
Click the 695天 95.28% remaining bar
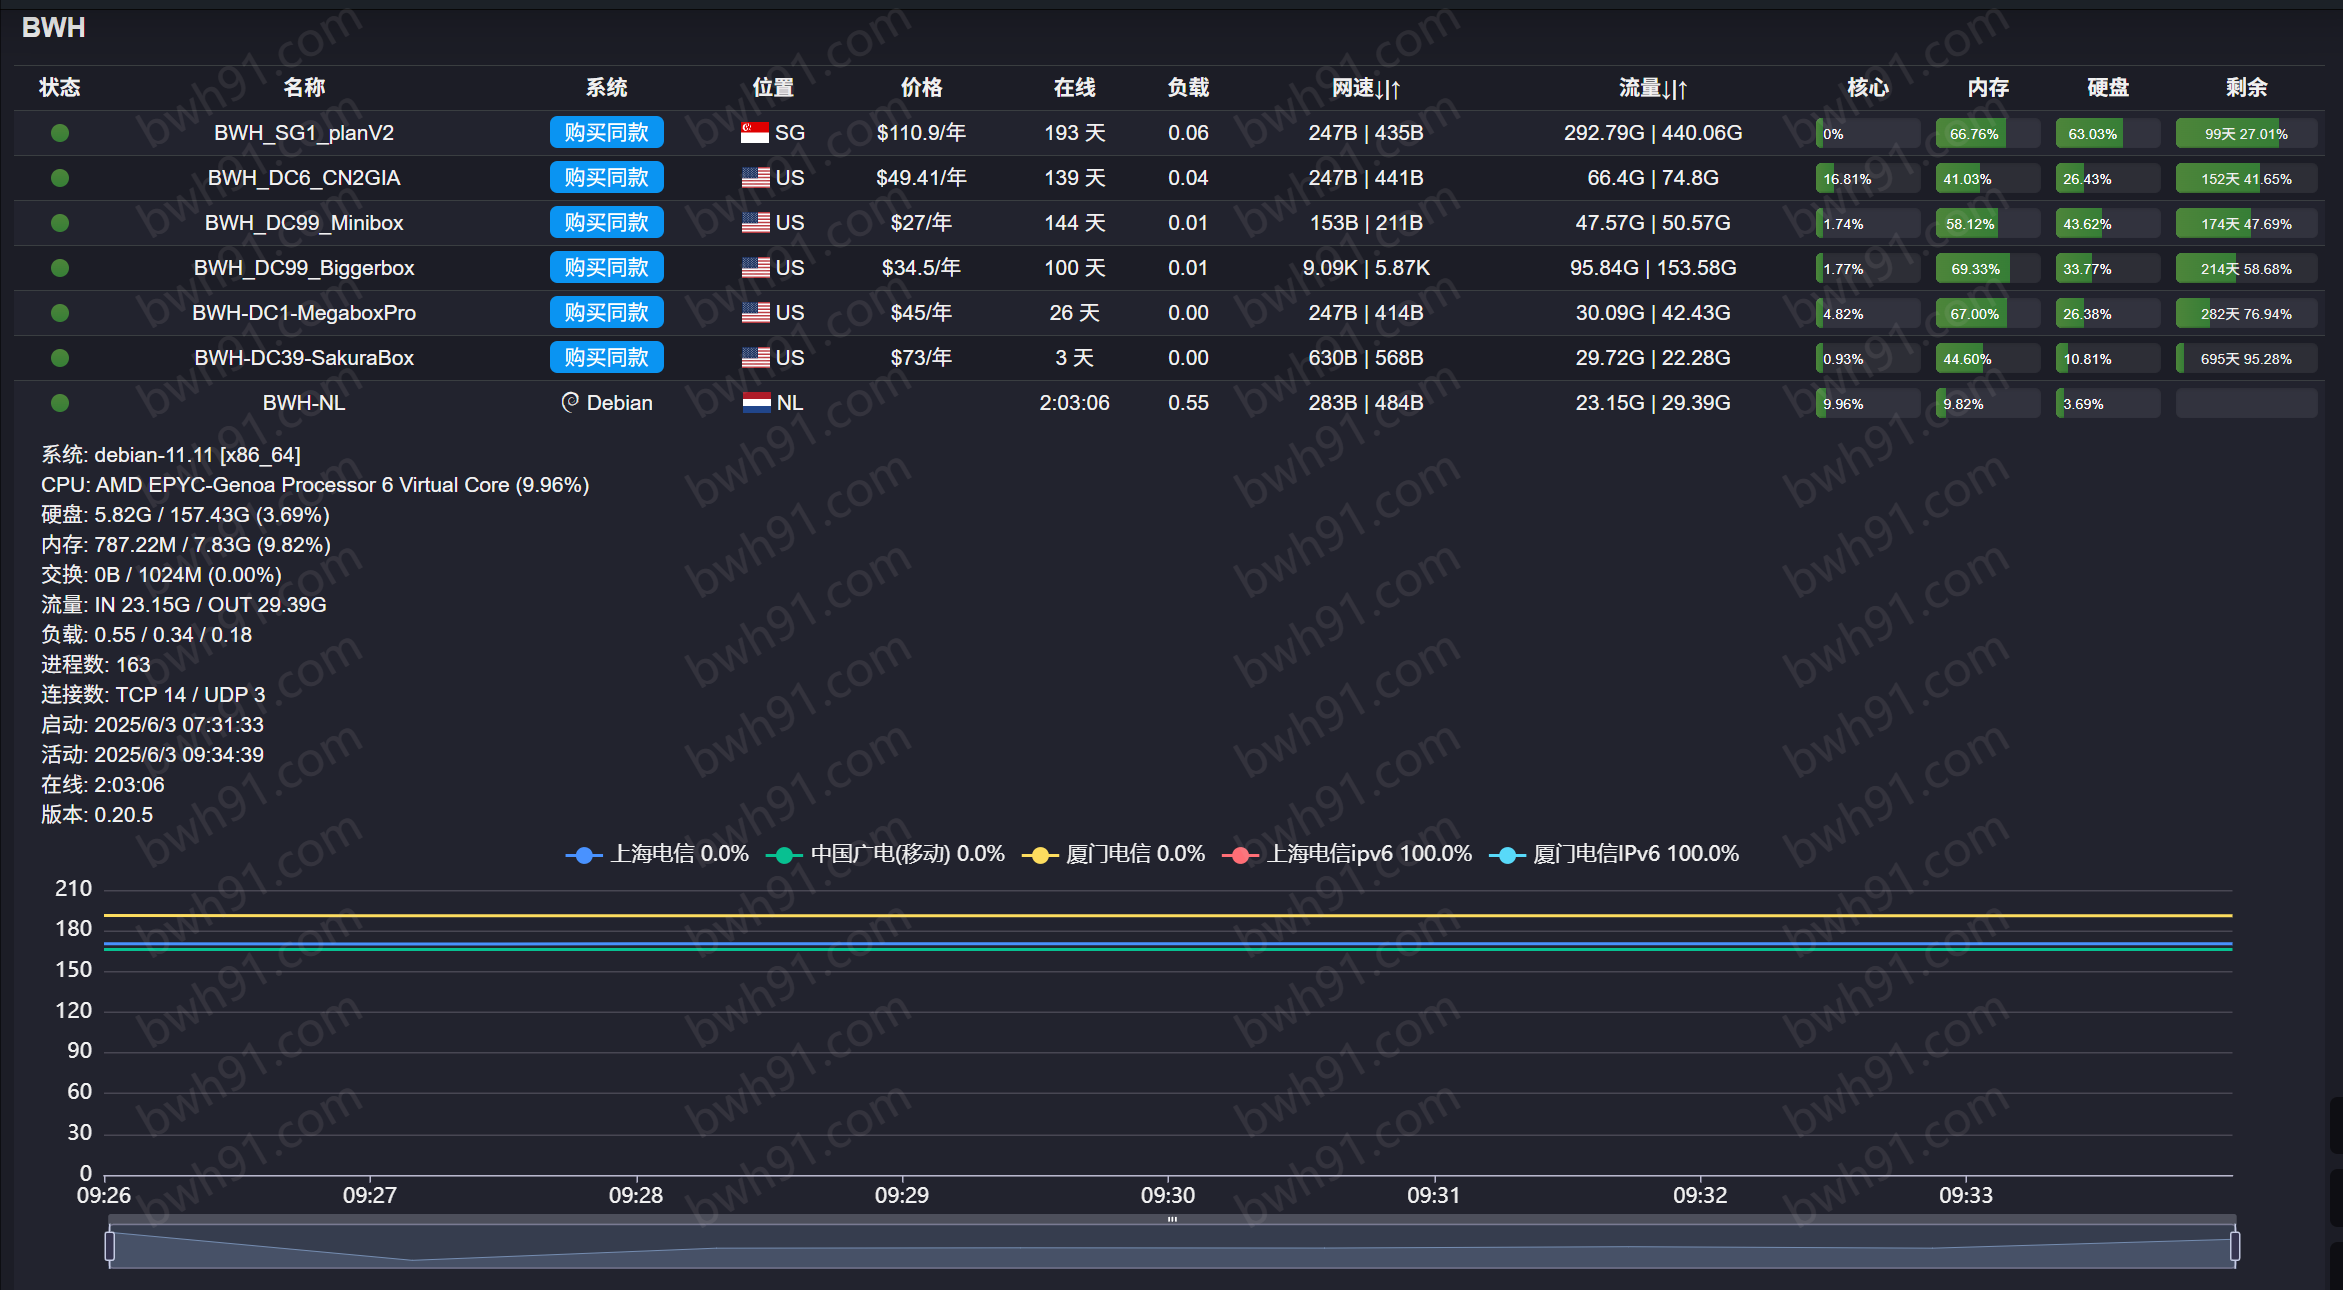tap(2246, 359)
